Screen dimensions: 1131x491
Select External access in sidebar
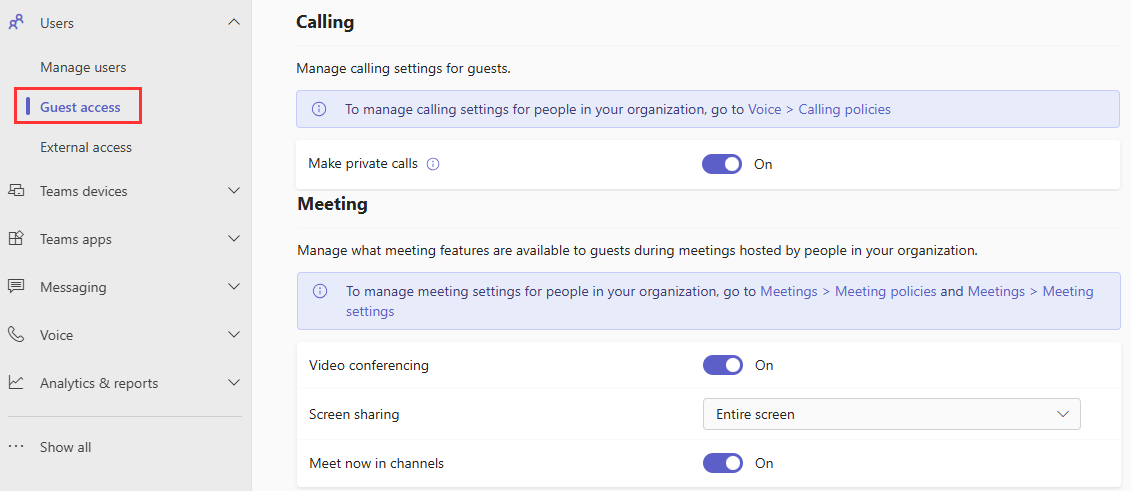(x=86, y=147)
